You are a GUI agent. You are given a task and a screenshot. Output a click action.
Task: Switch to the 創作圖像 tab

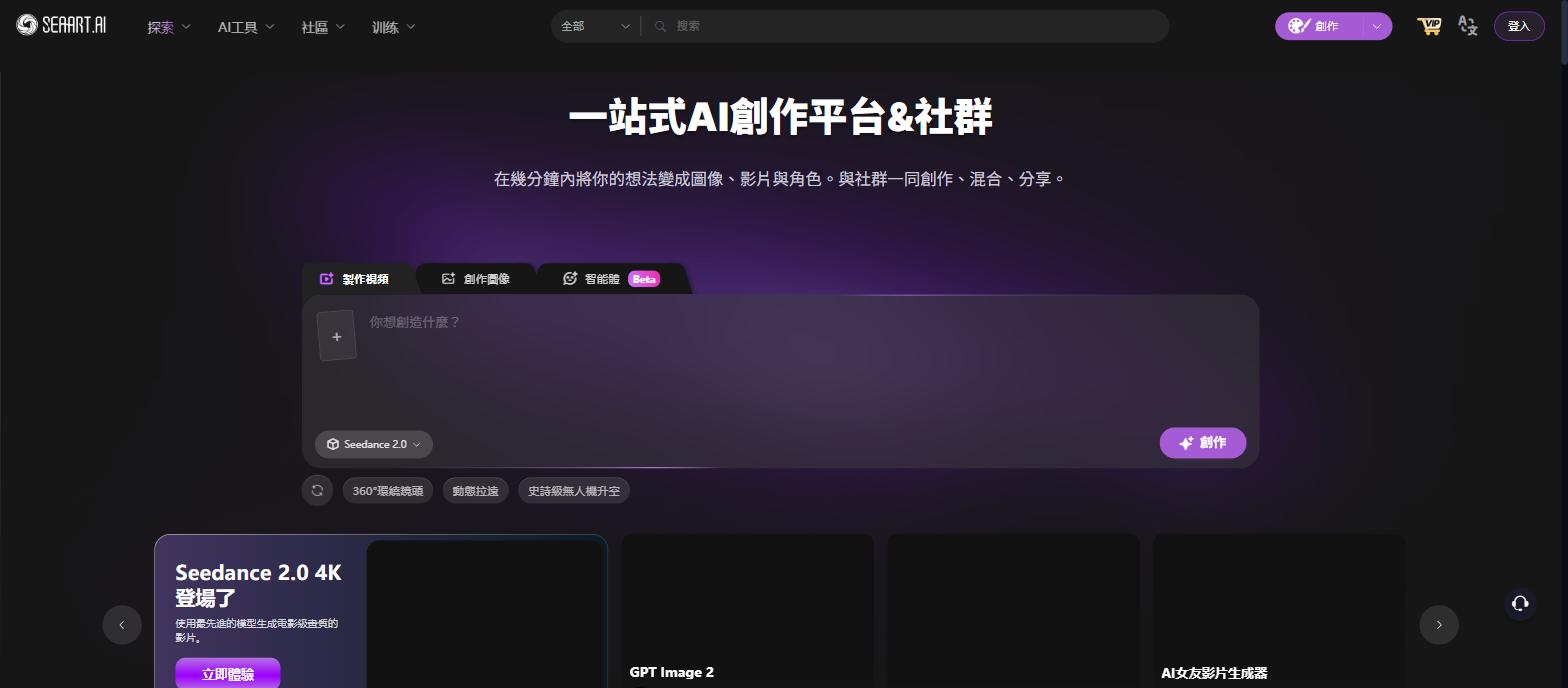476,279
